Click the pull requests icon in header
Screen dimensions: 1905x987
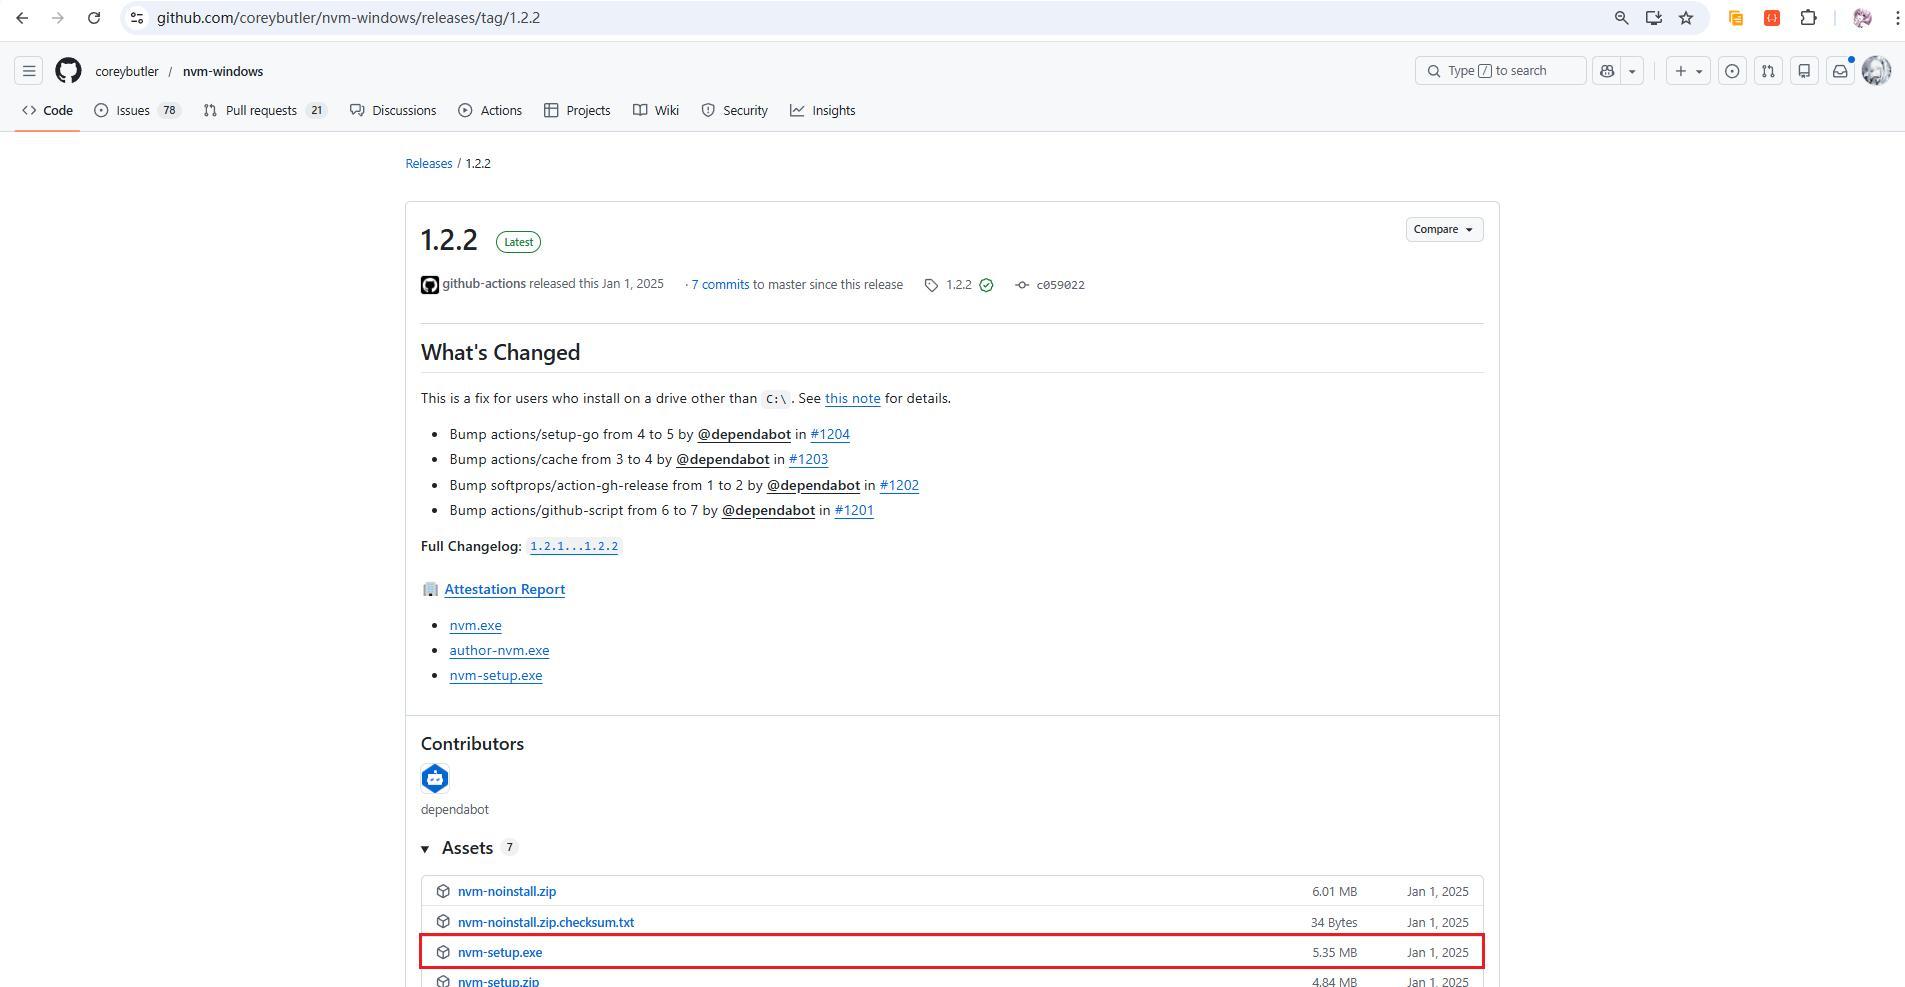(1768, 71)
